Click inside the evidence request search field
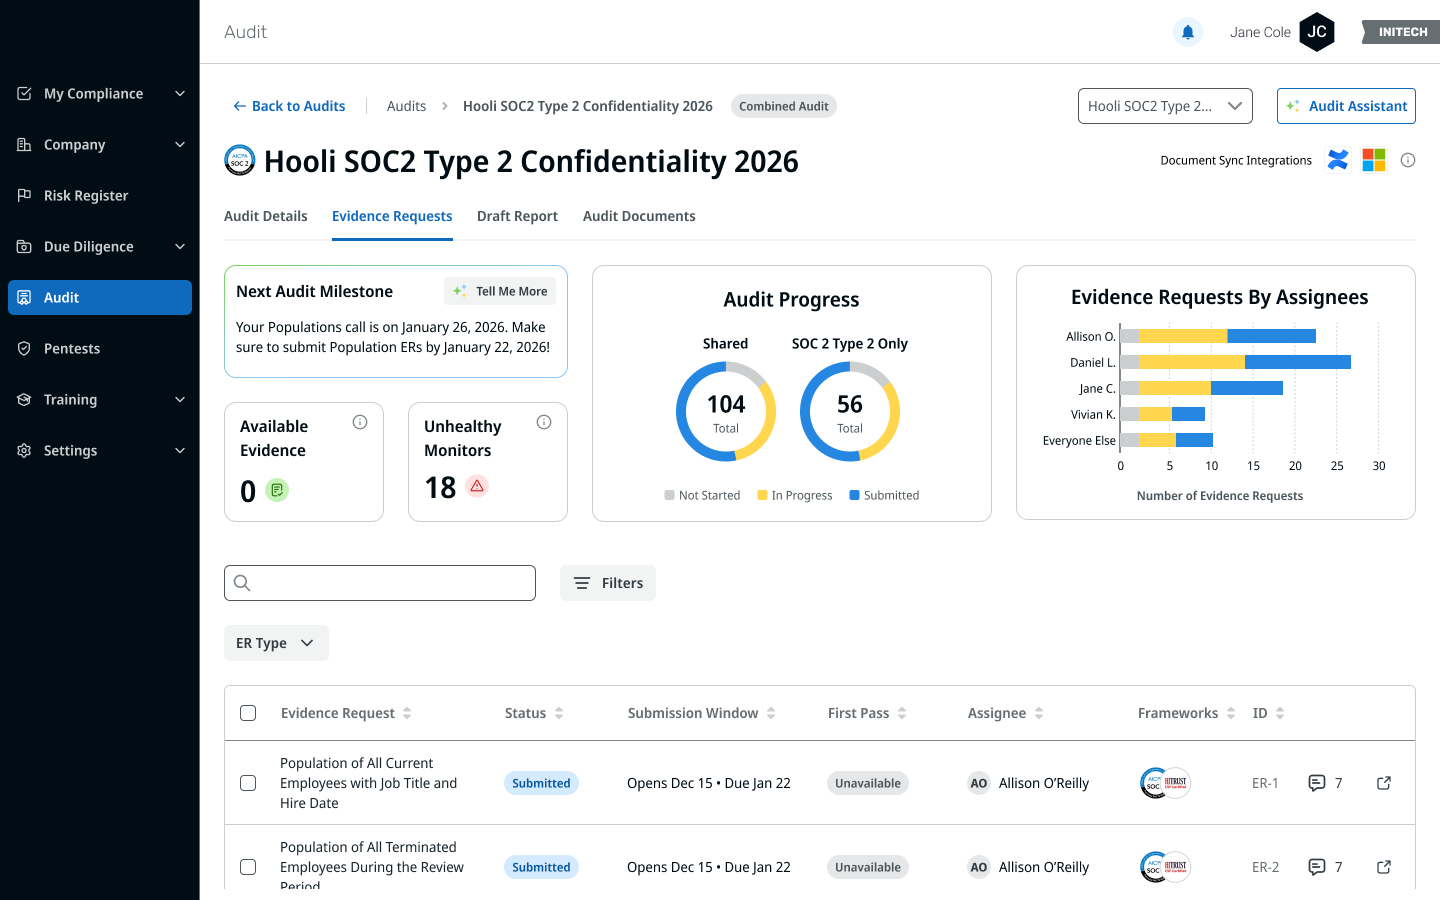The width and height of the screenshot is (1440, 900). (380, 583)
